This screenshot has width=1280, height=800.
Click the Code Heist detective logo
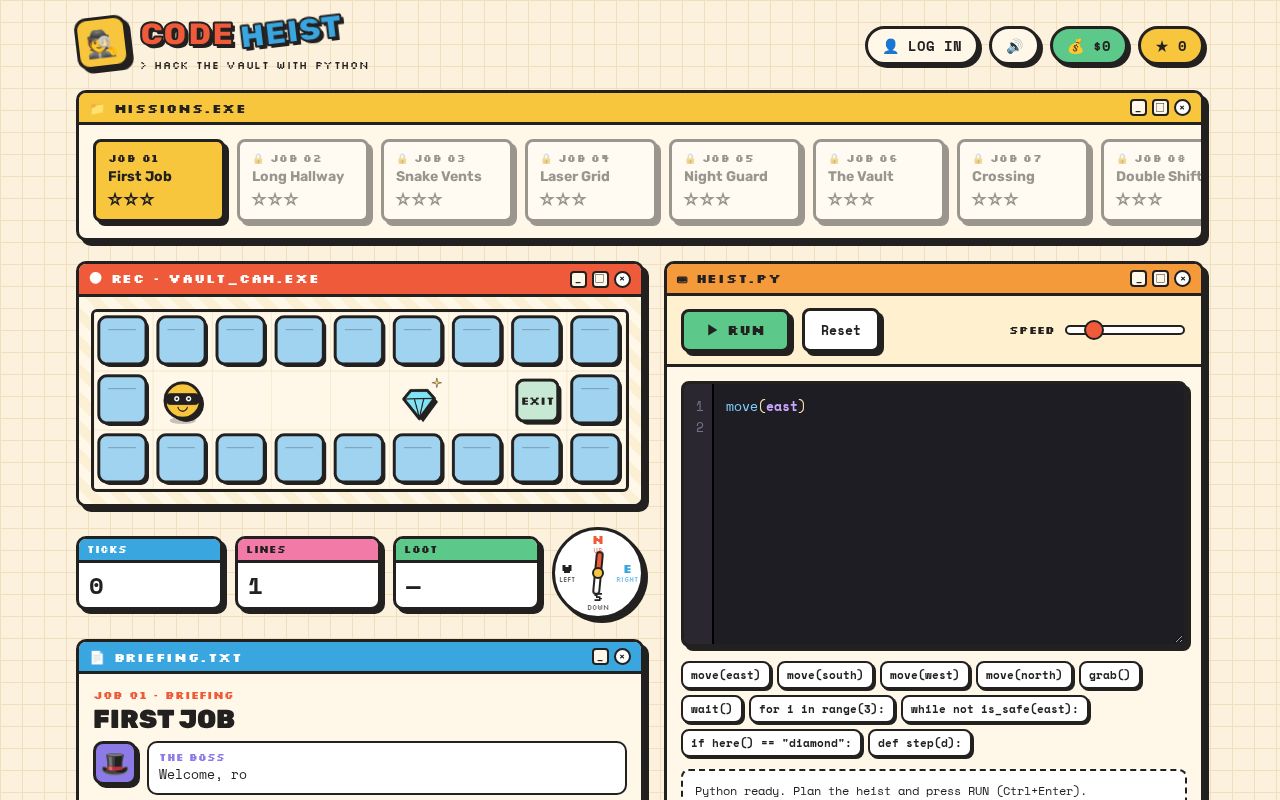(x=103, y=43)
